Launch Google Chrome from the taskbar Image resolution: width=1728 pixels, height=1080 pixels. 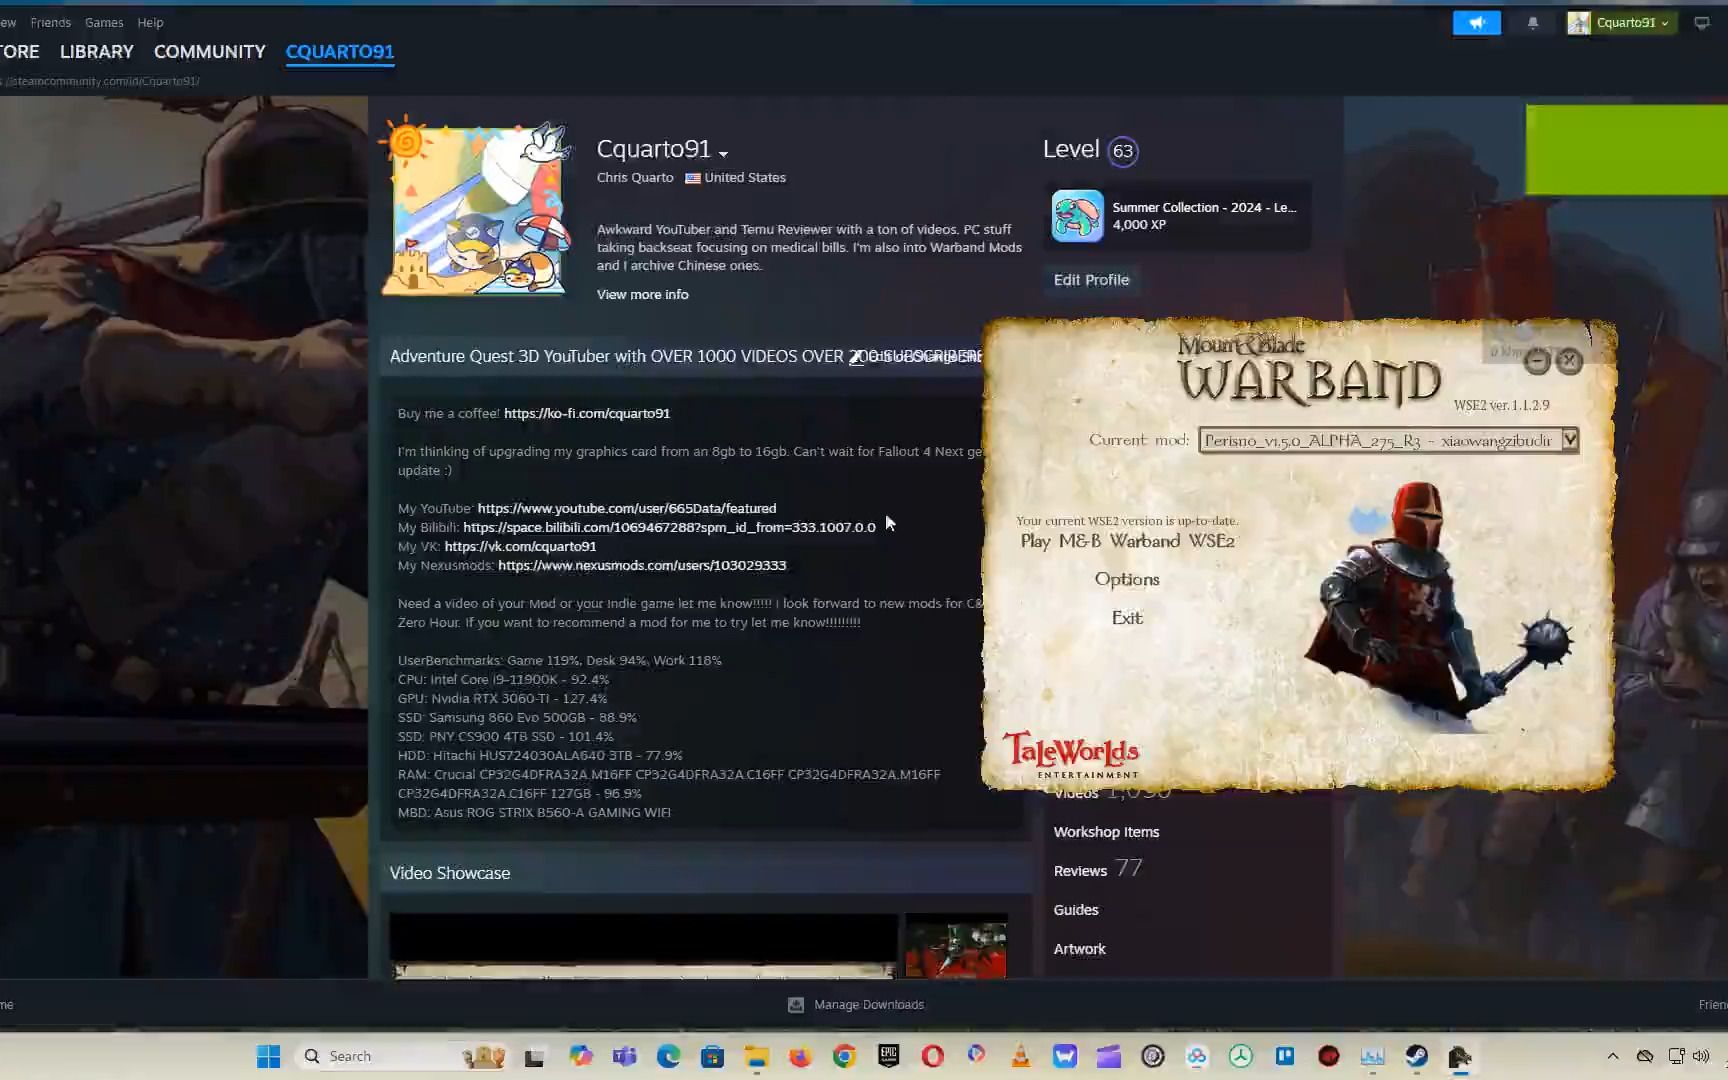pos(844,1056)
